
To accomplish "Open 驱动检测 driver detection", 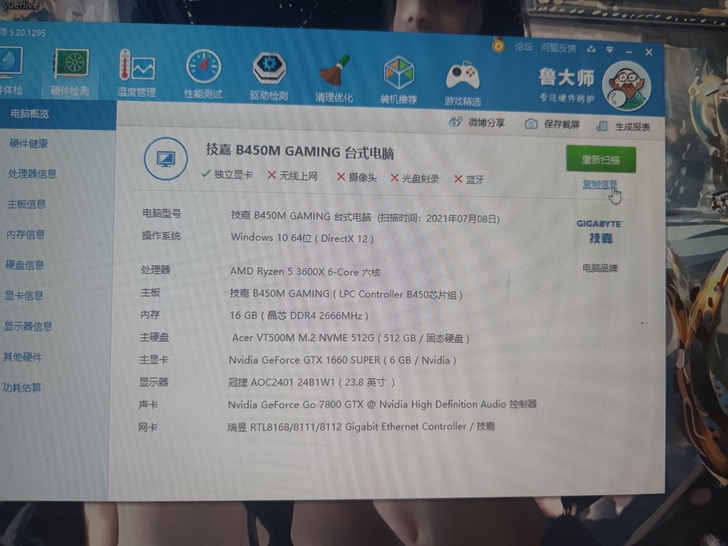I will [x=269, y=77].
